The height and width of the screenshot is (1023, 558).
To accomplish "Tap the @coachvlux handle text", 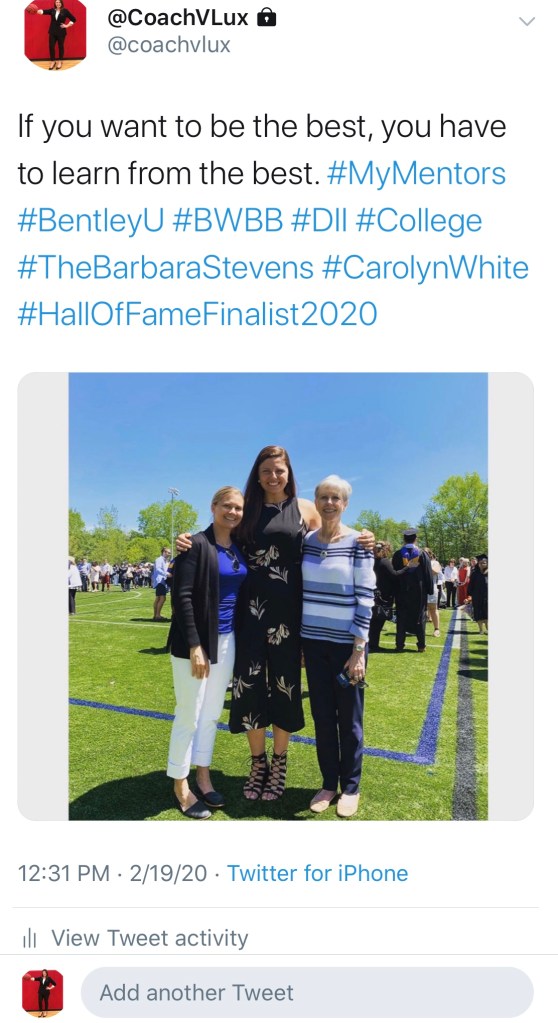I will coord(168,45).
